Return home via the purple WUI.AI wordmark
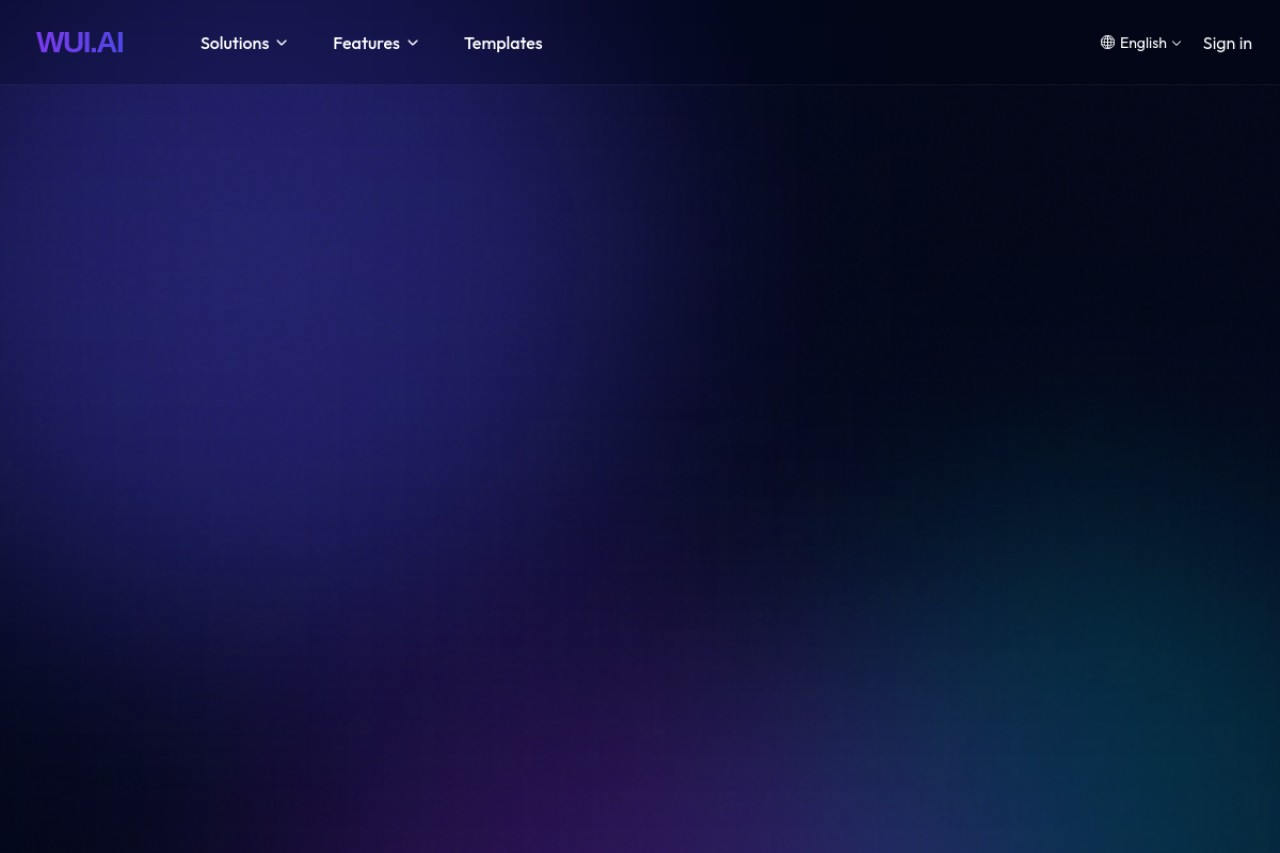The image size is (1280, 853). point(80,42)
